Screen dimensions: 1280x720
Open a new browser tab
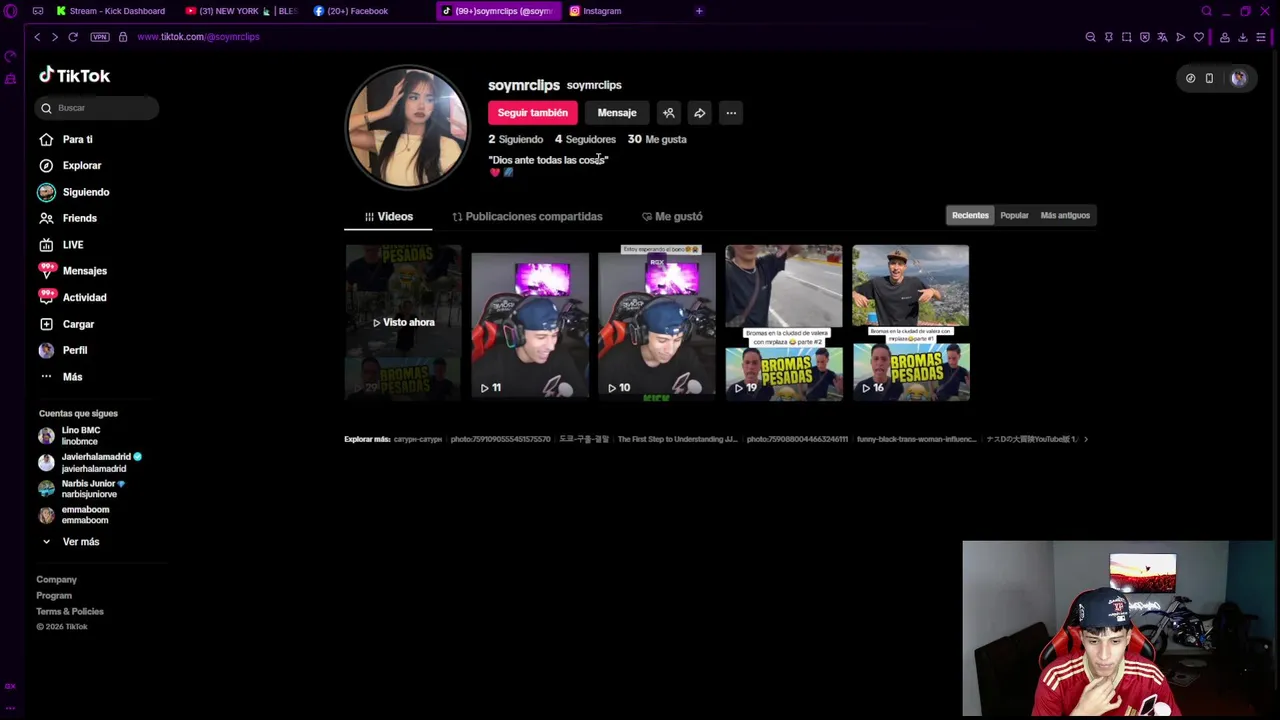click(699, 11)
